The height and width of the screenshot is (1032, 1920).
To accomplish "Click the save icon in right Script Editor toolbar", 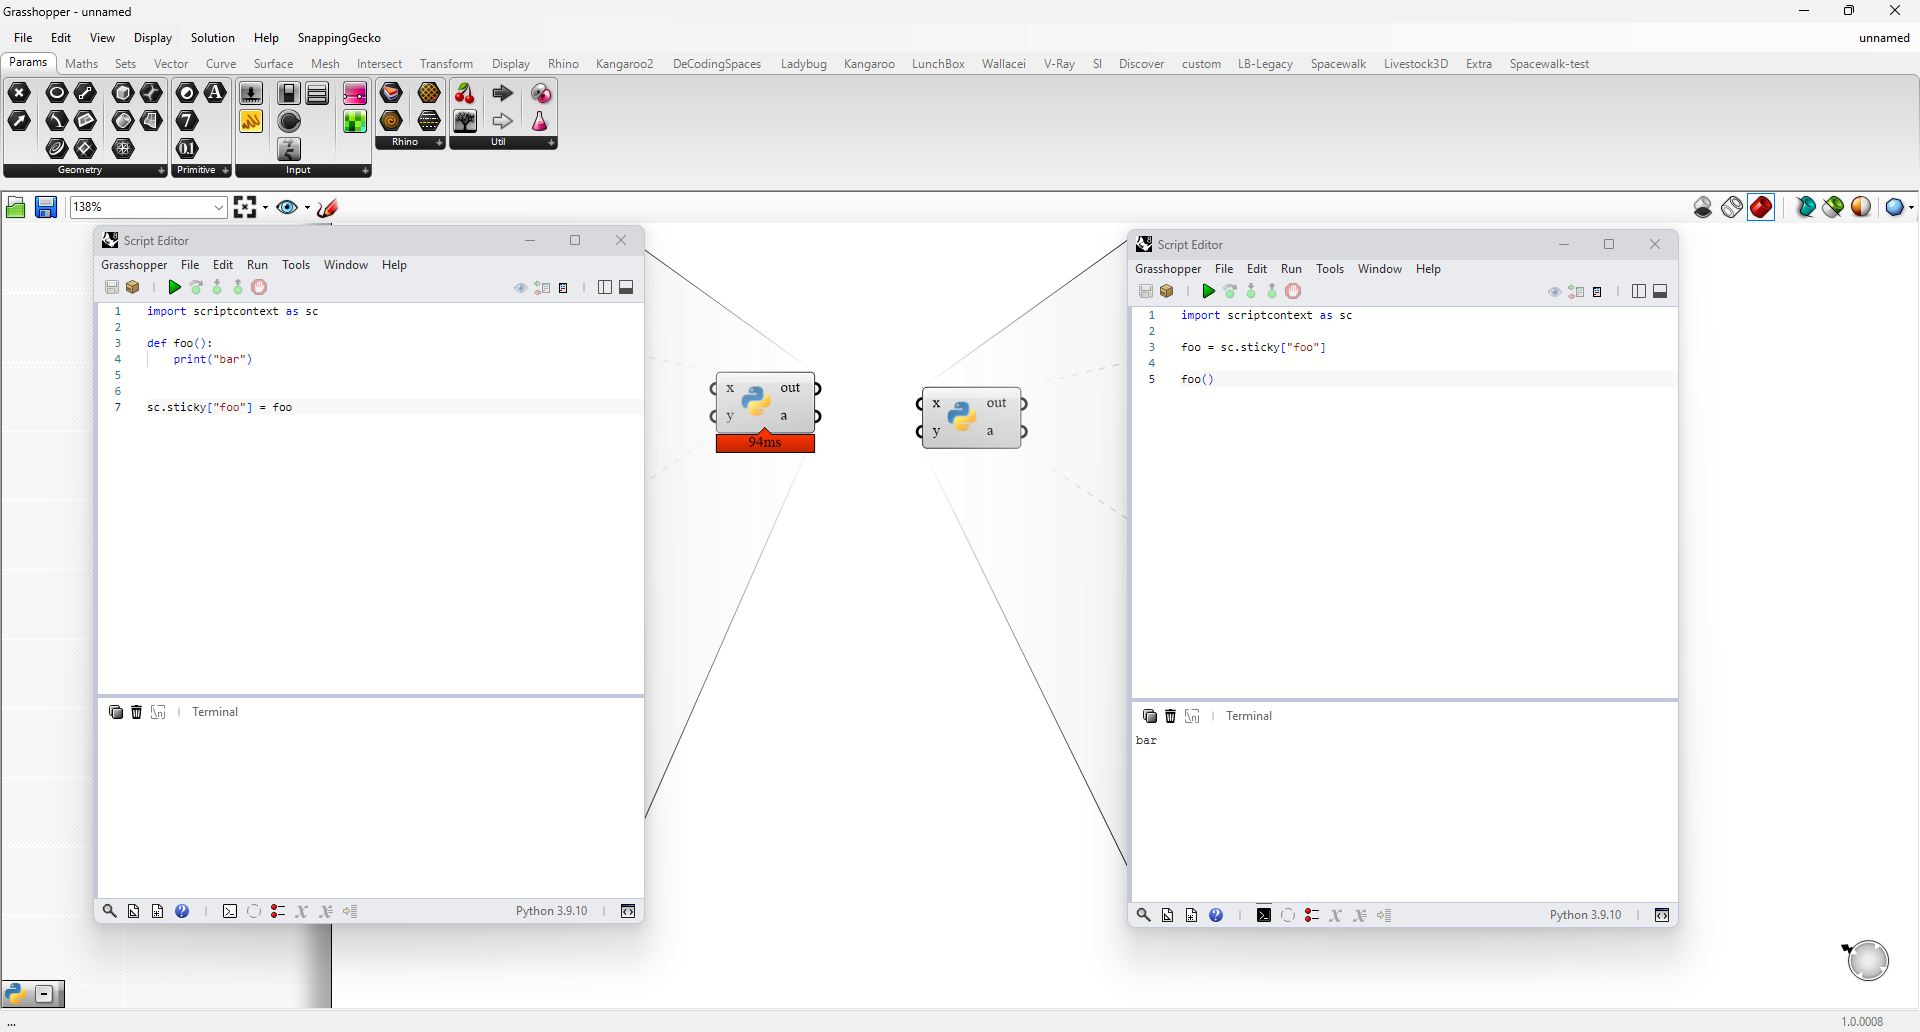I will click(x=1146, y=291).
